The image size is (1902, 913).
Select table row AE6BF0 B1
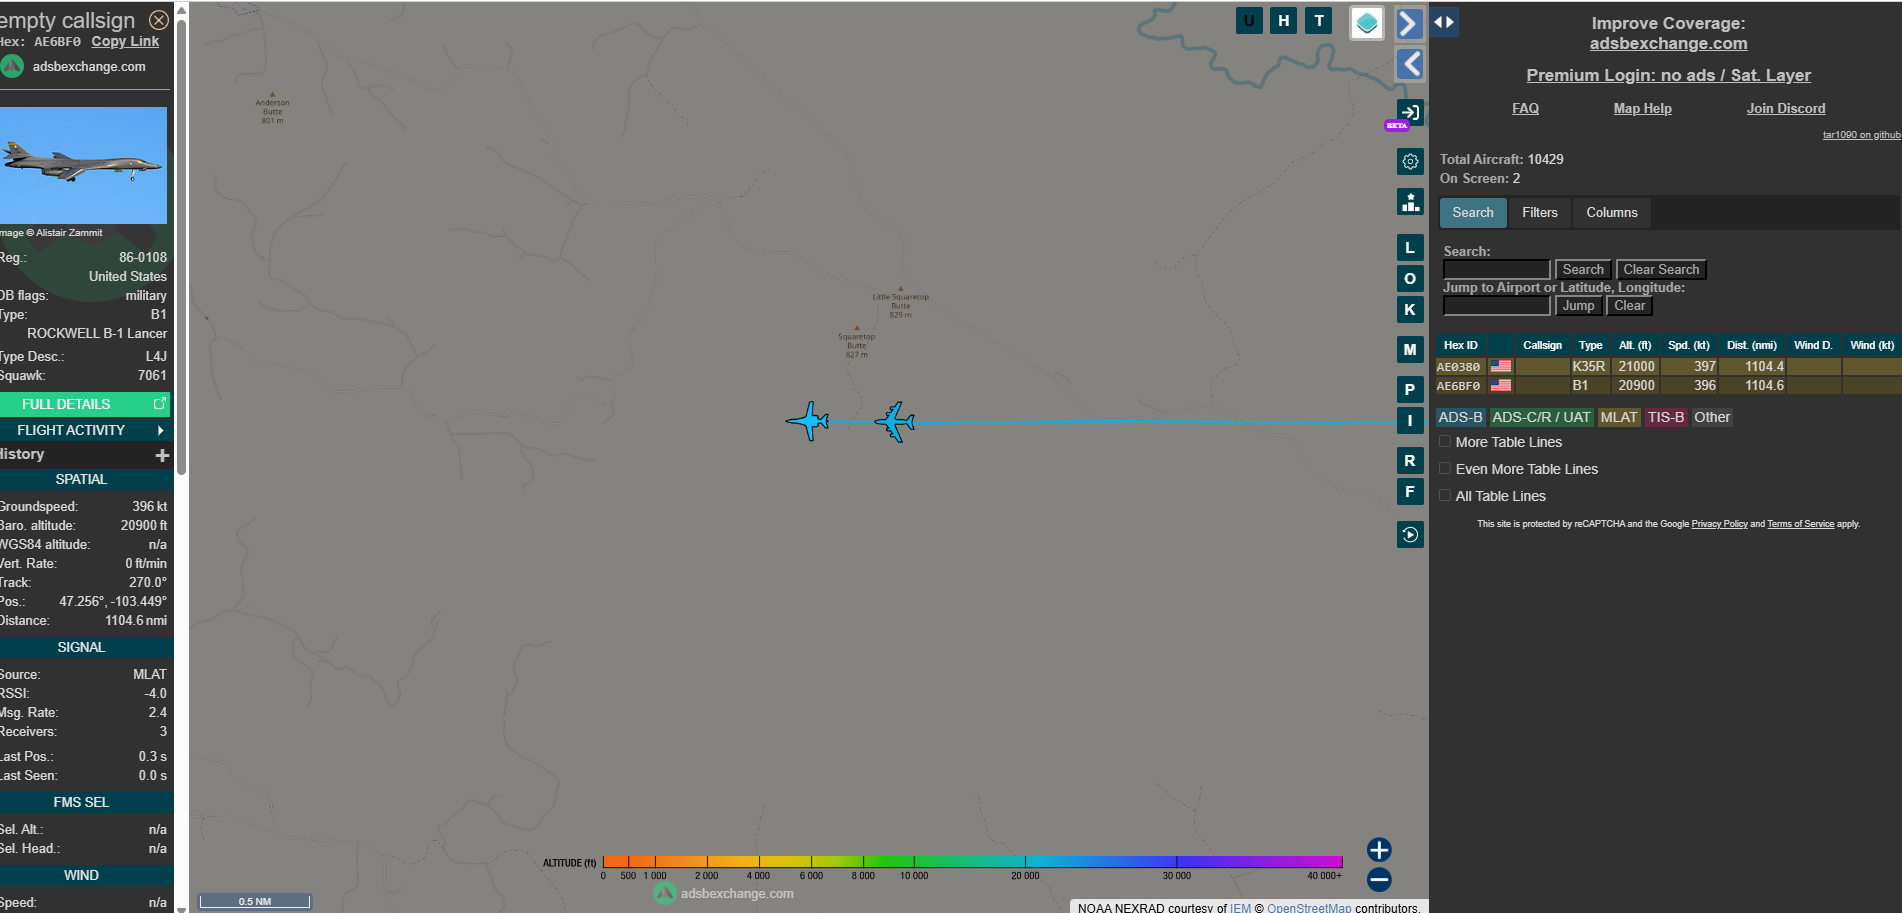tap(1668, 386)
